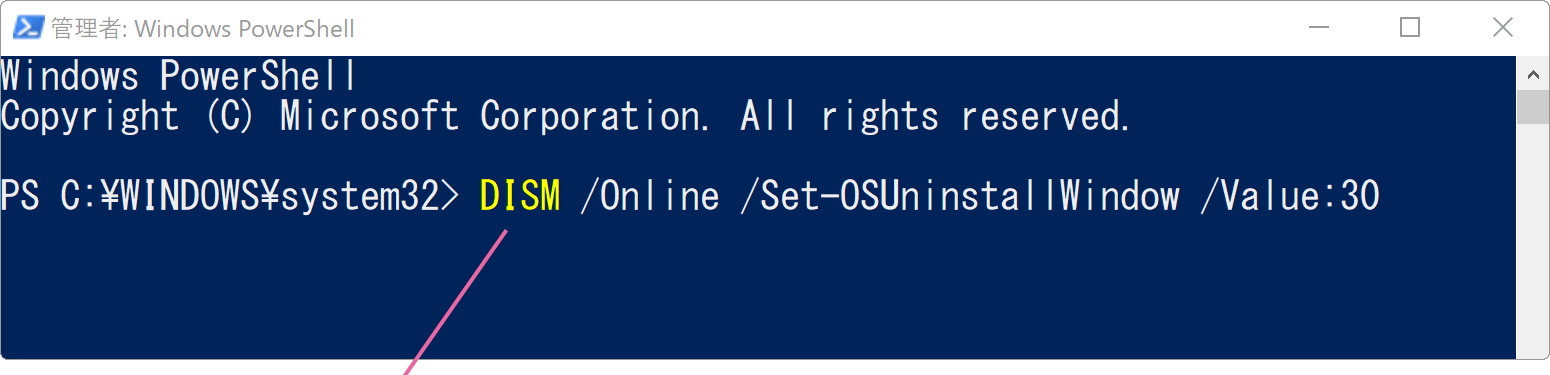Click the vertical scrollbar thumb
The image size is (1550, 375).
click(1532, 106)
